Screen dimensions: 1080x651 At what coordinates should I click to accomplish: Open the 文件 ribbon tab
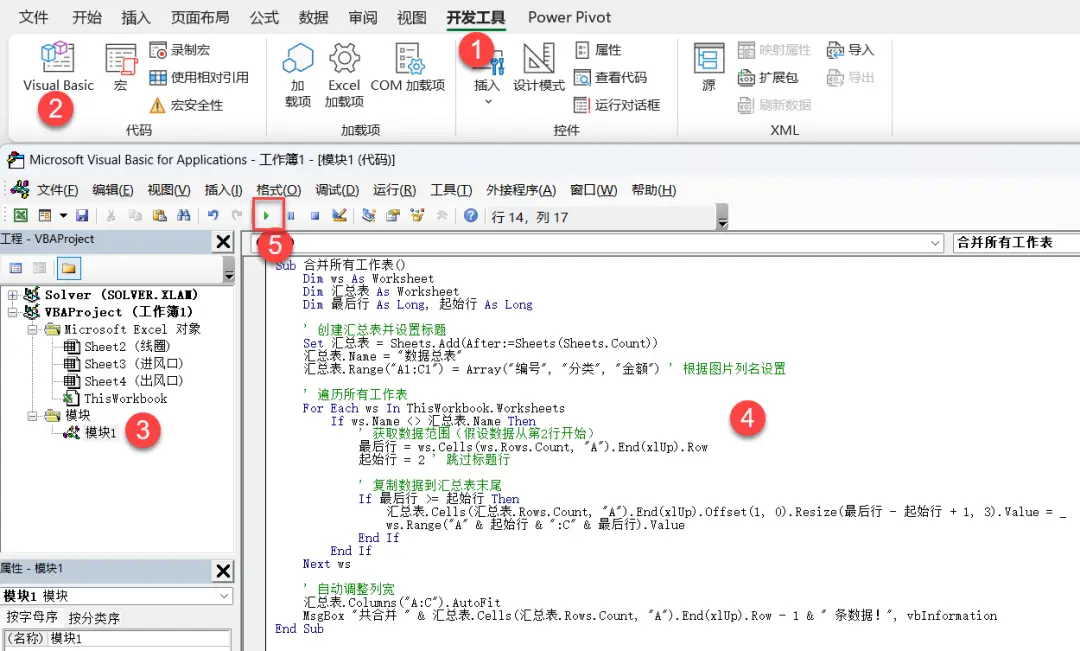[33, 17]
